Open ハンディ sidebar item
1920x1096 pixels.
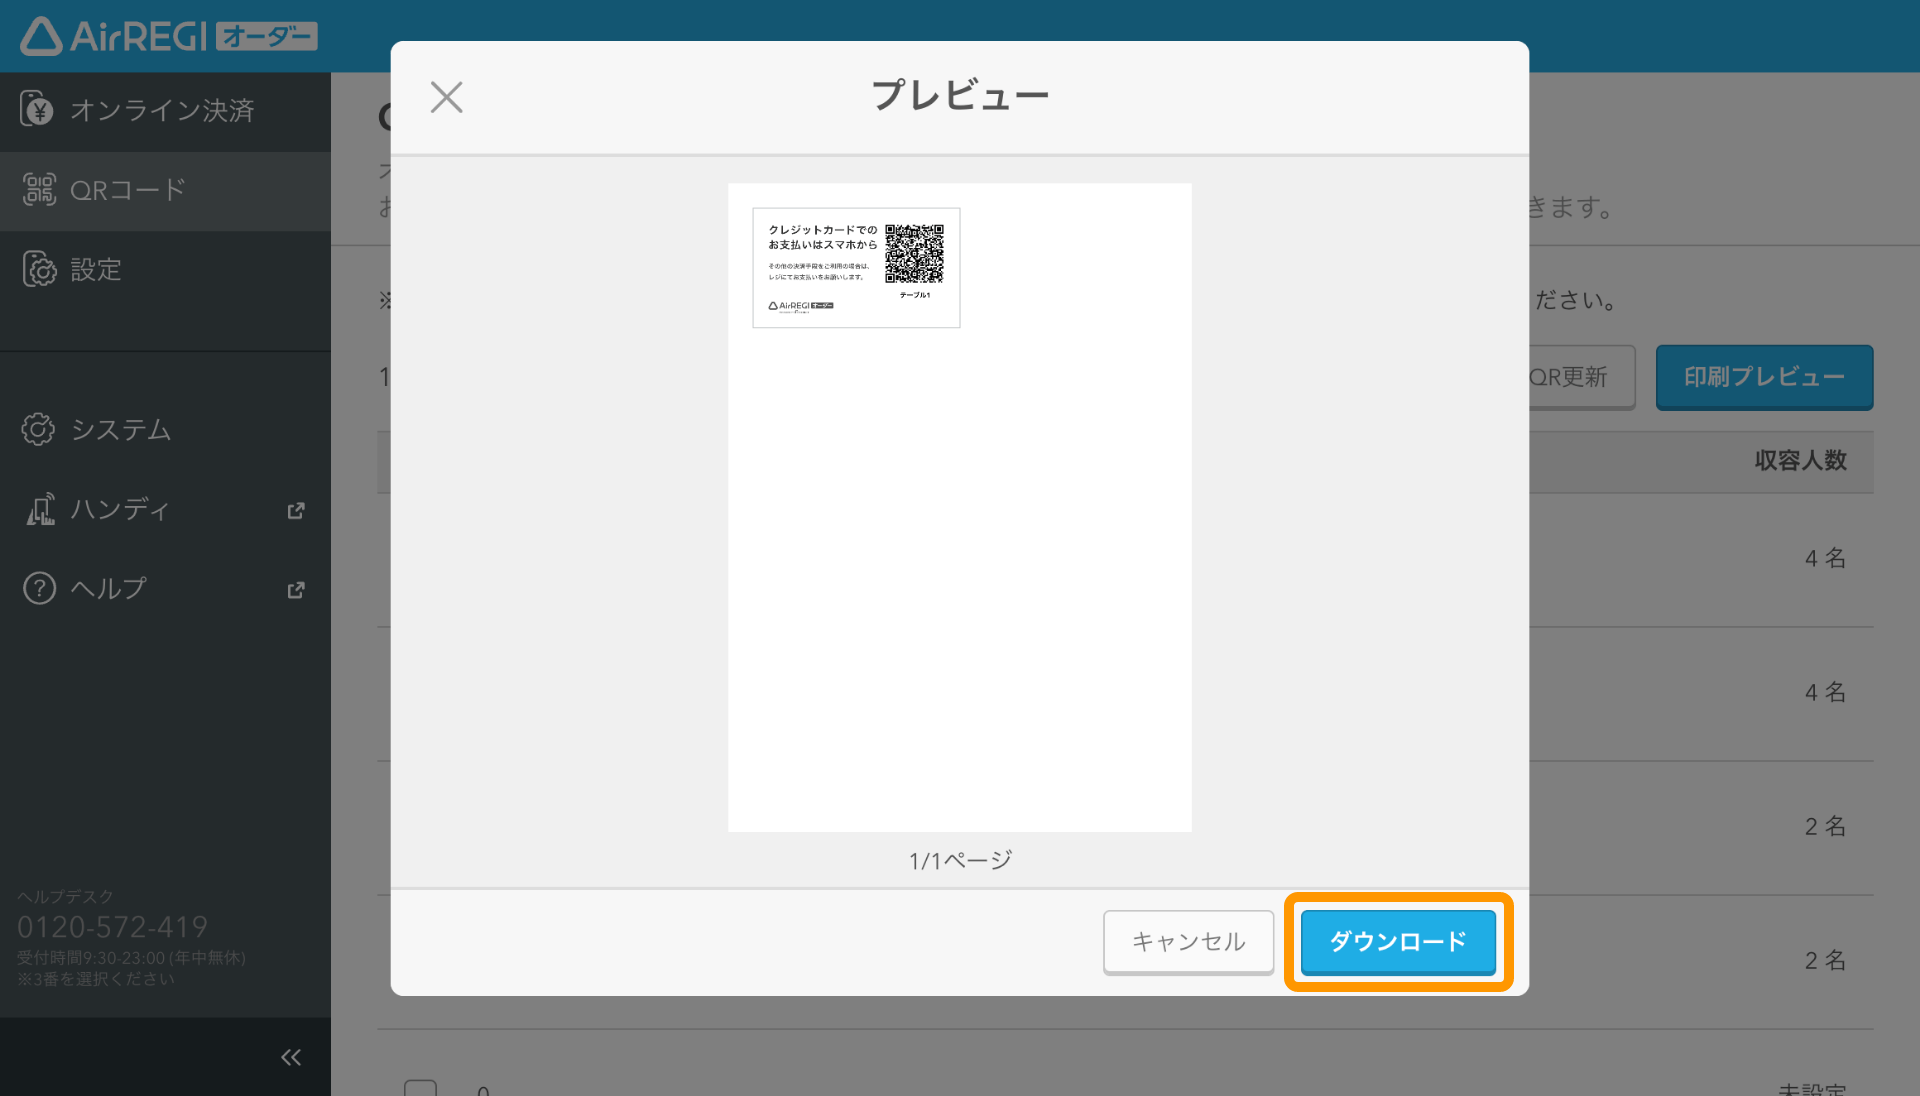165,509
